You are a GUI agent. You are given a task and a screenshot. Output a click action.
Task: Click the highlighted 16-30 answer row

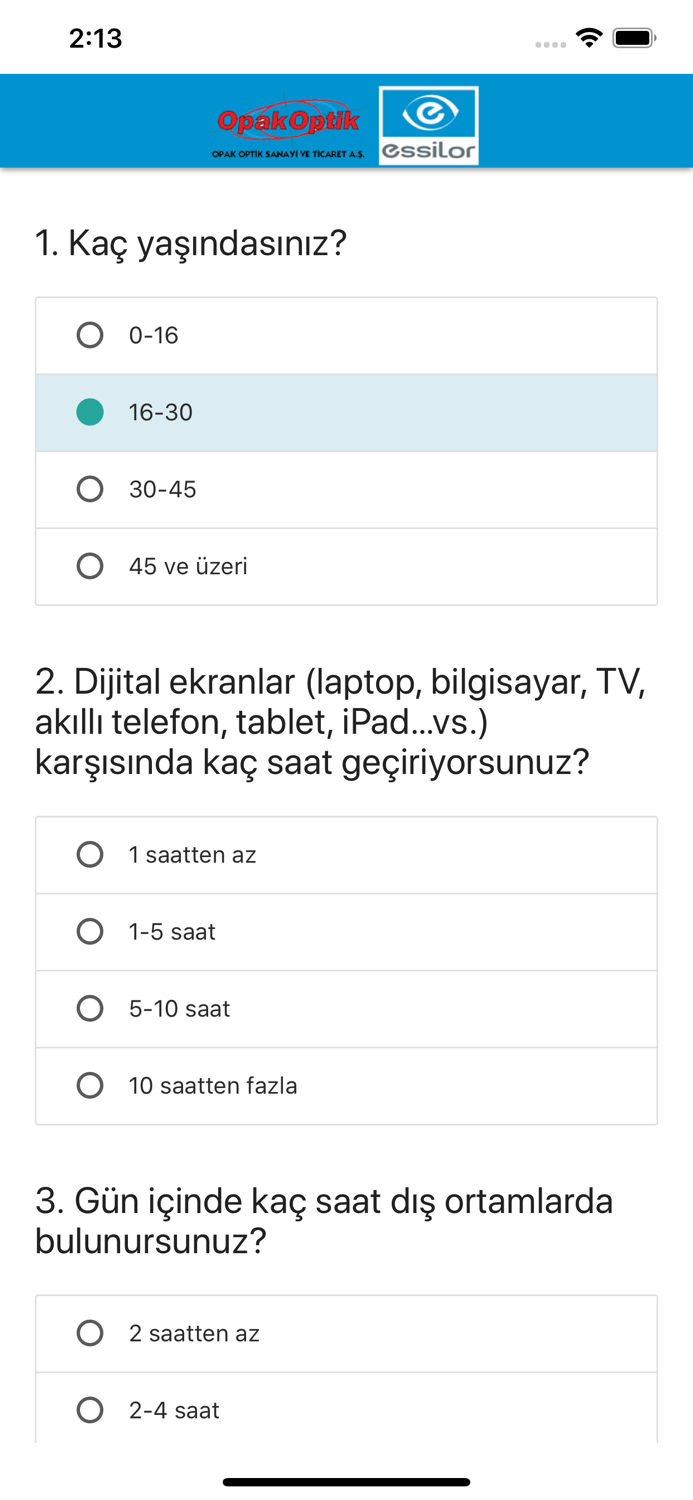click(x=346, y=411)
